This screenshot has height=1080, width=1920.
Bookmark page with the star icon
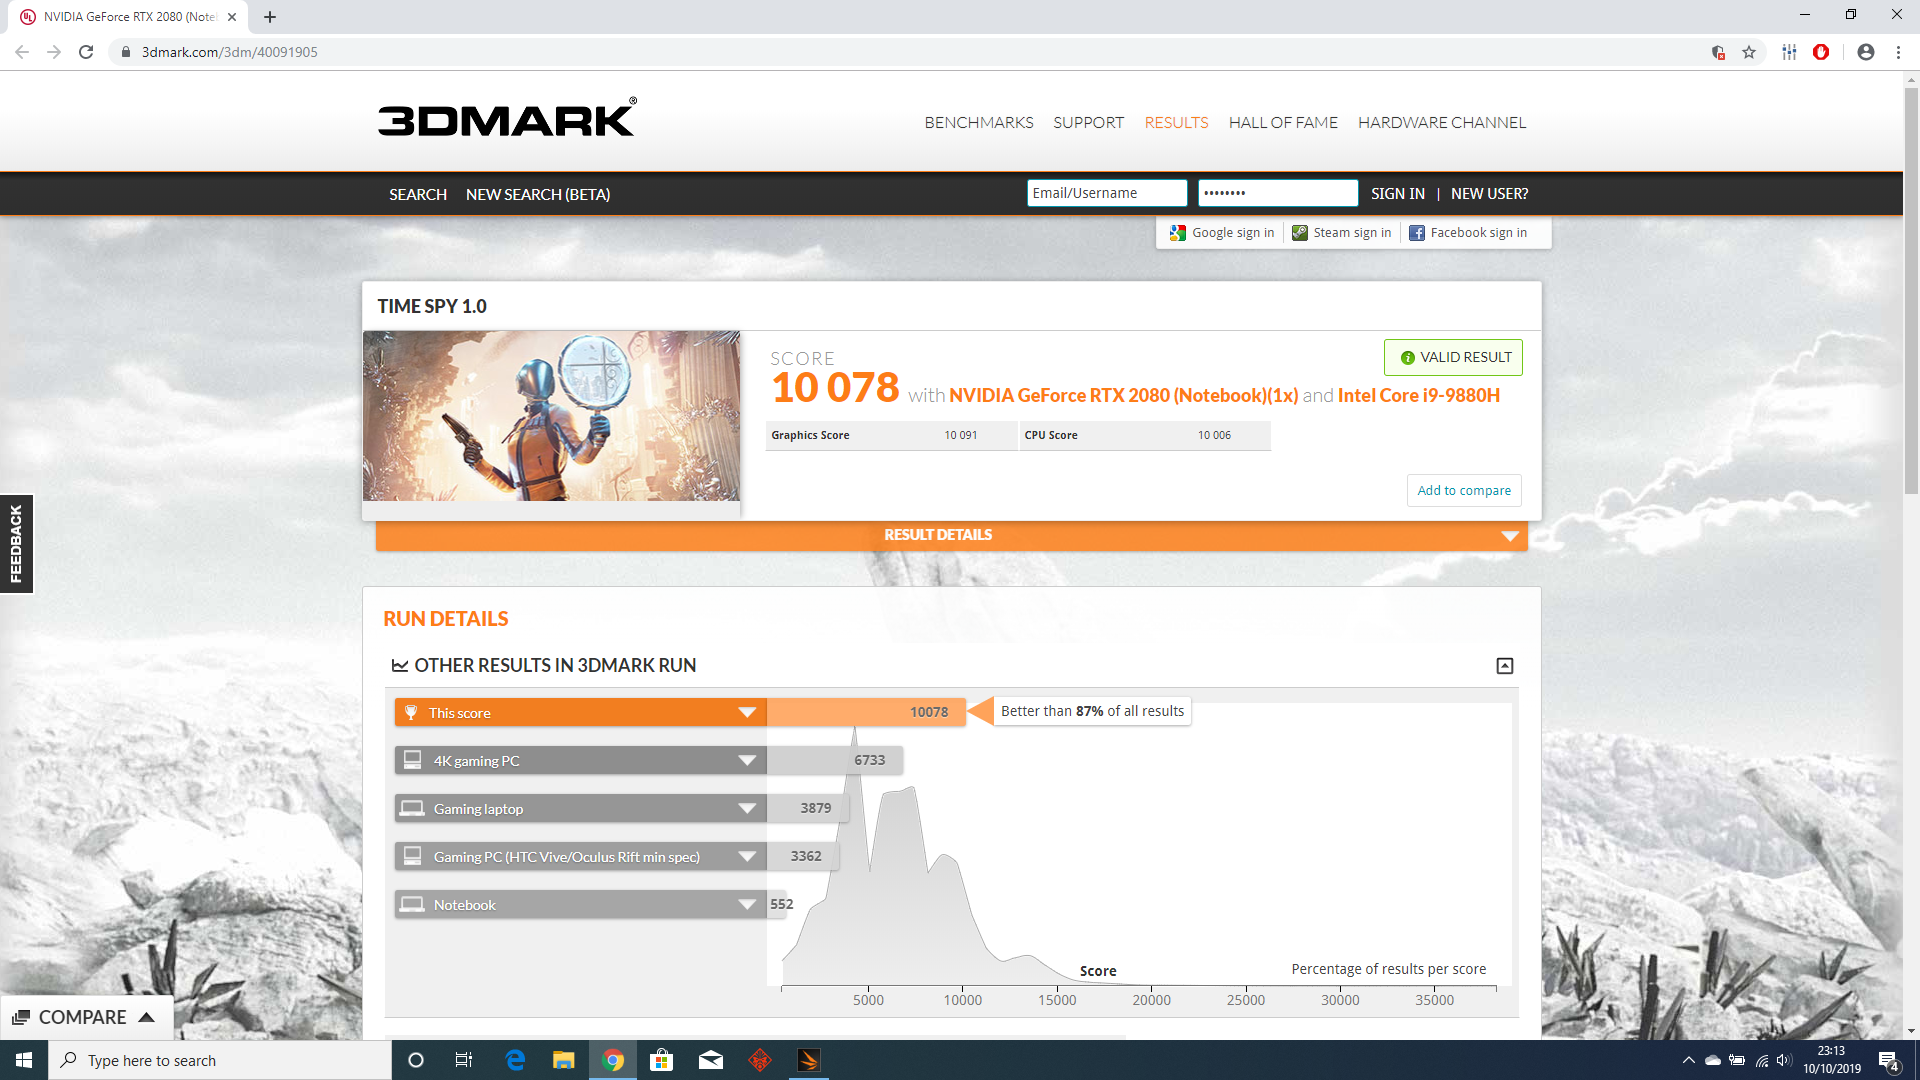(x=1749, y=52)
